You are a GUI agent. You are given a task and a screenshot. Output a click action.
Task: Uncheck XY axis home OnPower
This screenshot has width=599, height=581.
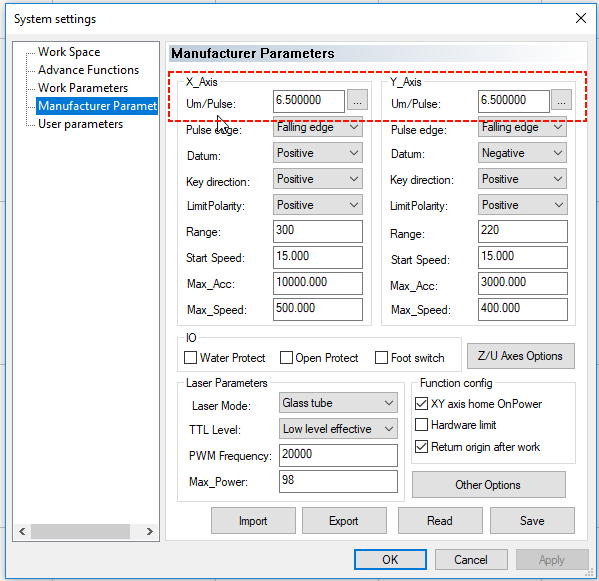click(x=421, y=404)
